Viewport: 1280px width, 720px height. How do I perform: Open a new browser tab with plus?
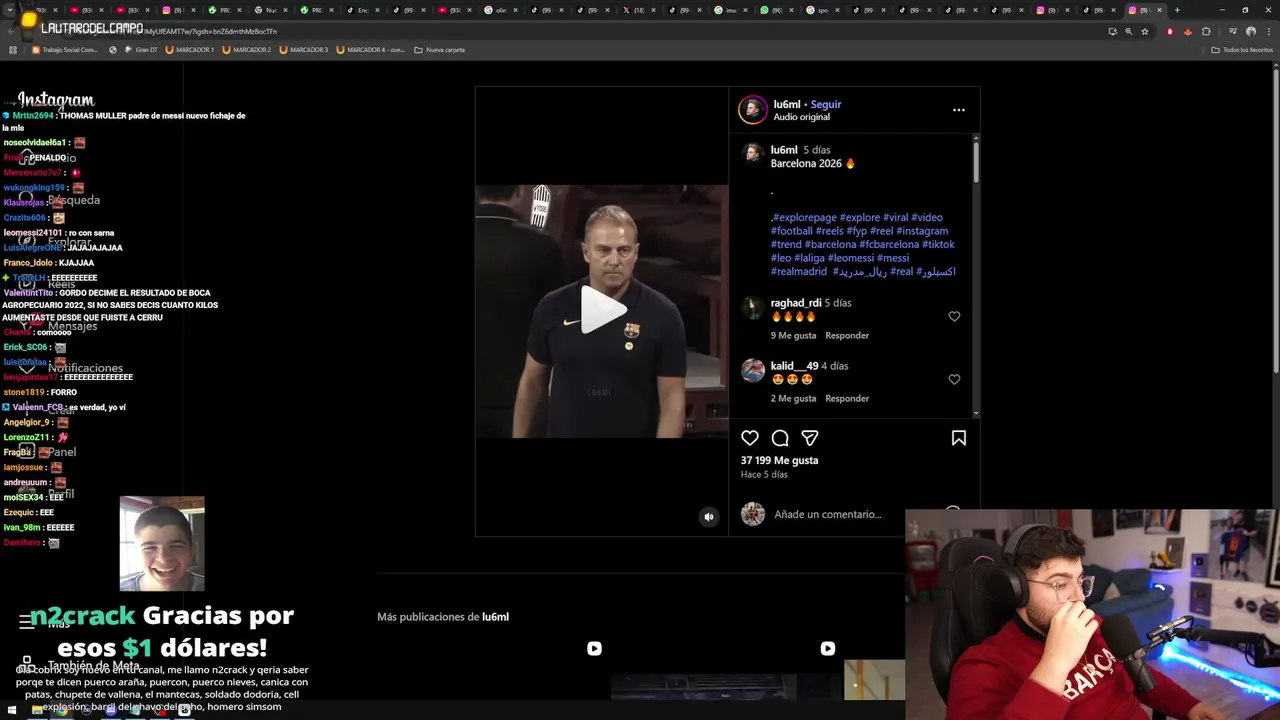[1177, 10]
